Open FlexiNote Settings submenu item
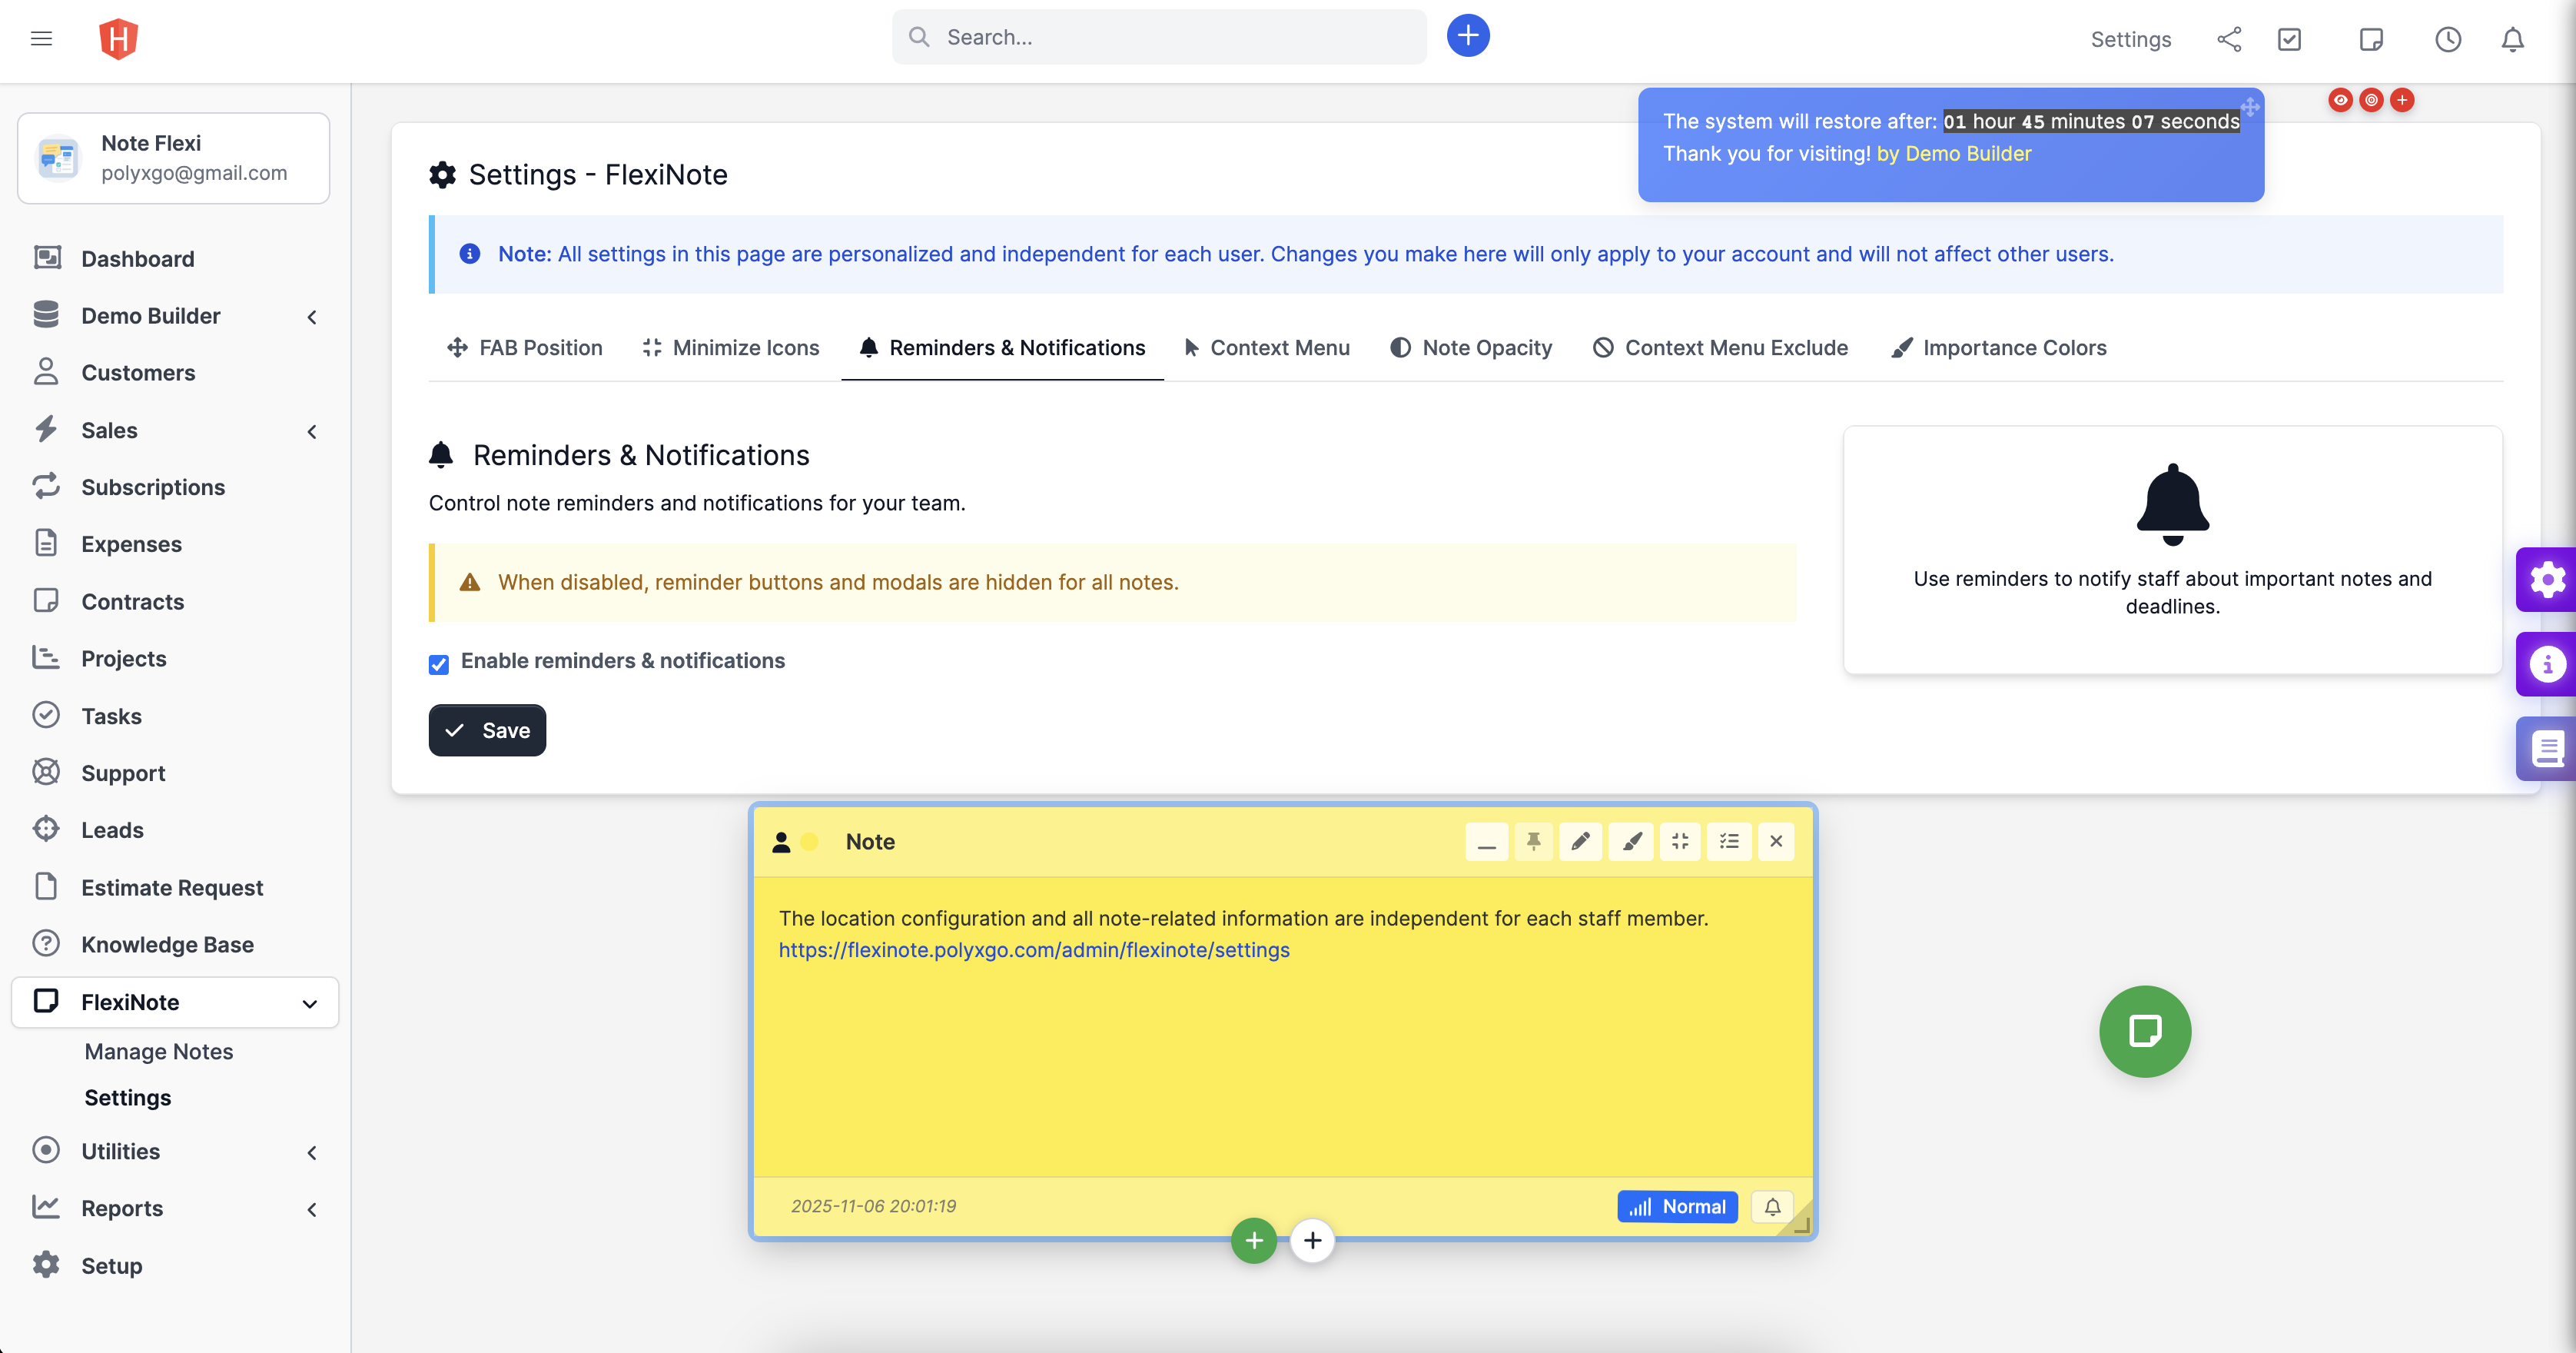Viewport: 2576px width, 1353px height. (128, 1098)
